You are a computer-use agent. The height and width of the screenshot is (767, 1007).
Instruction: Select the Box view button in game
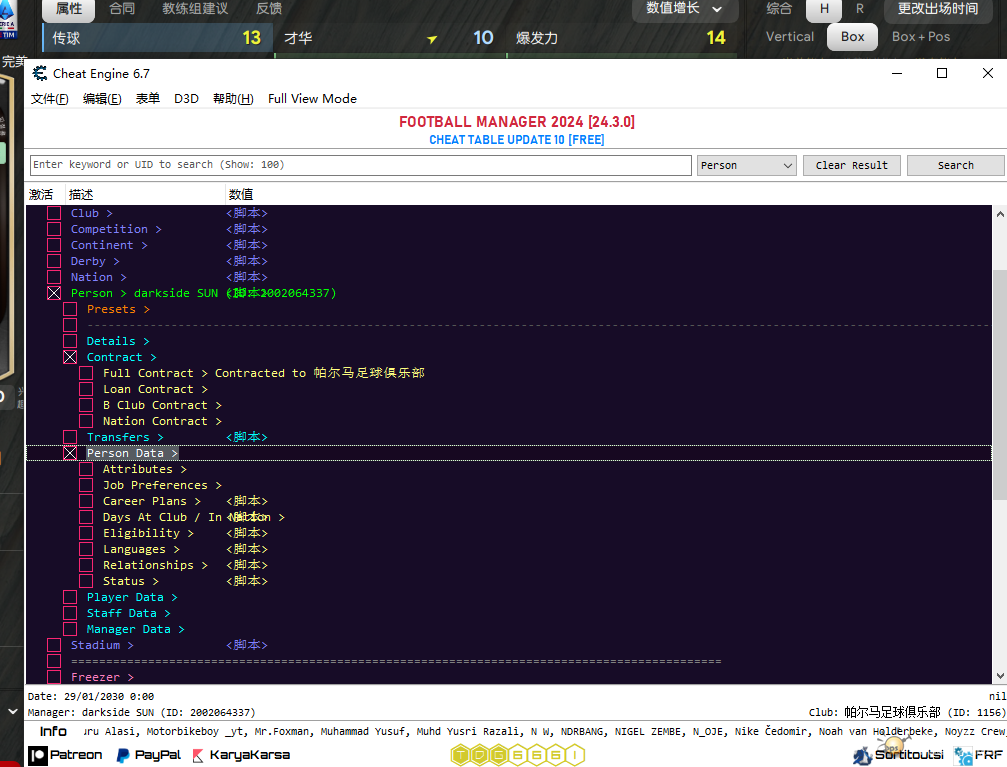pos(852,37)
